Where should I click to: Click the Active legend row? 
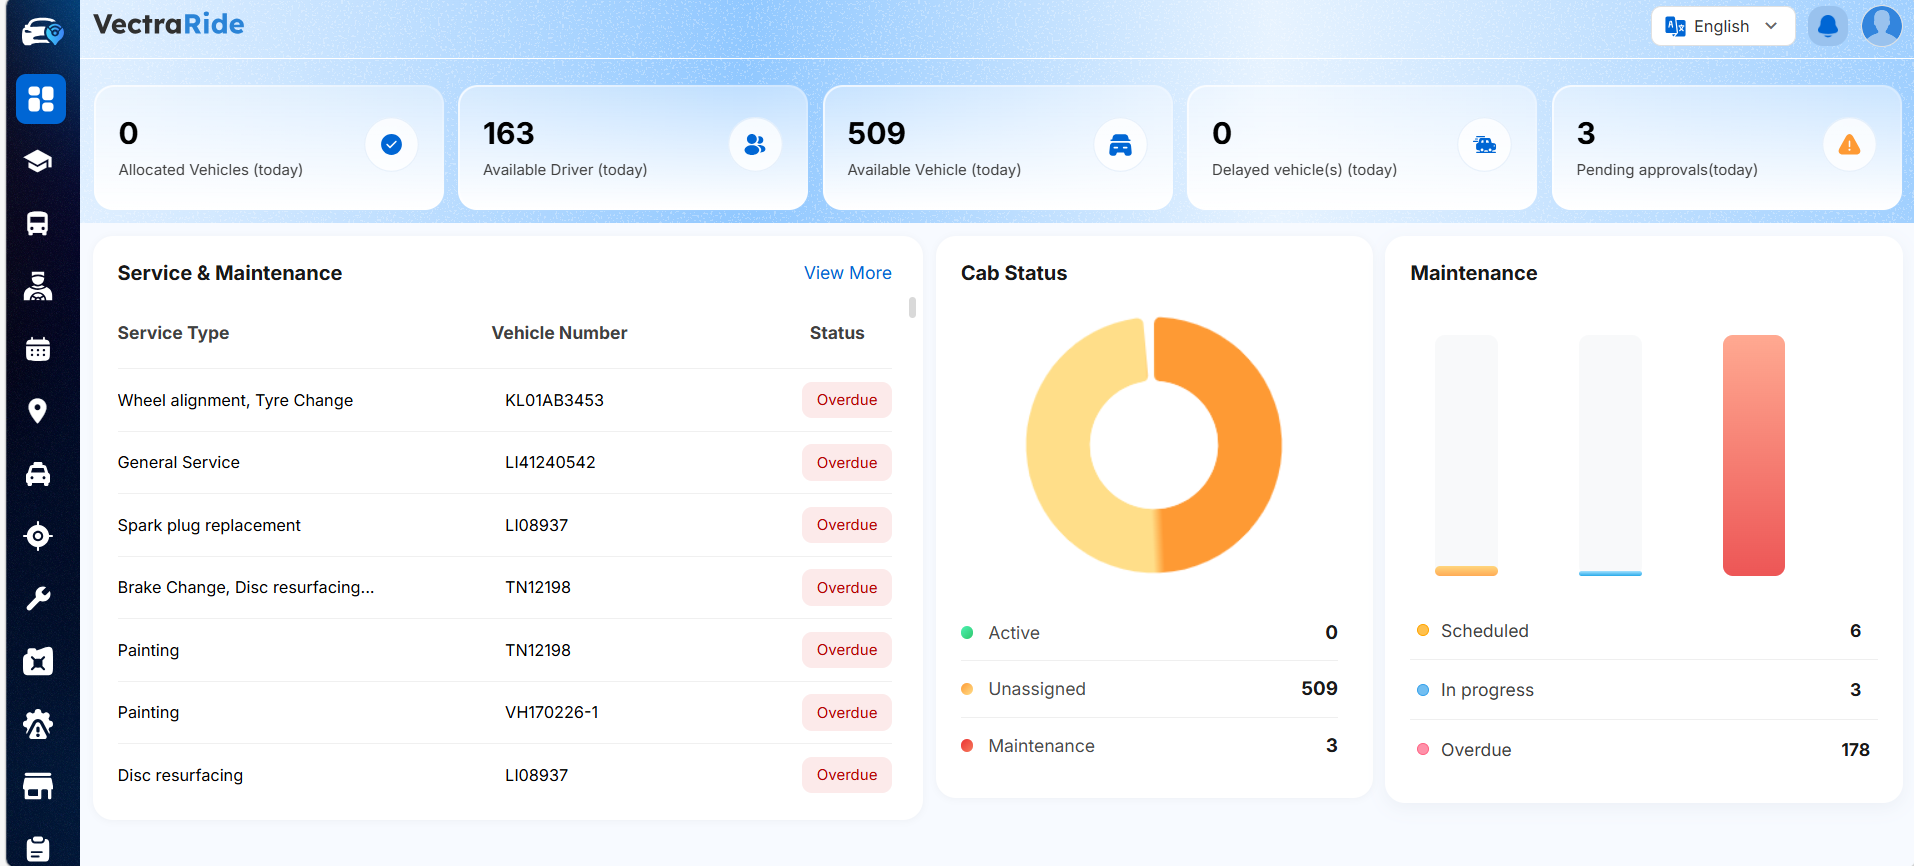pyautogui.click(x=1149, y=633)
